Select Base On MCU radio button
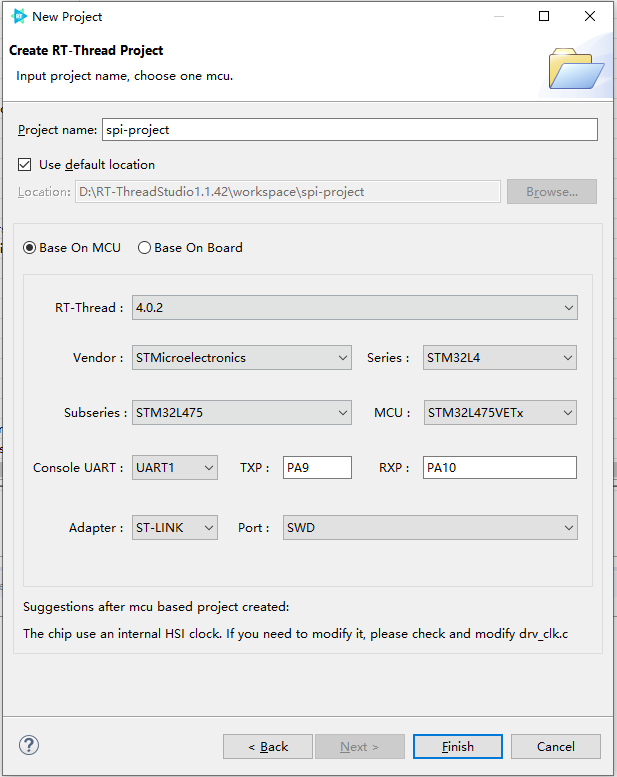This screenshot has height=777, width=617. (x=30, y=248)
